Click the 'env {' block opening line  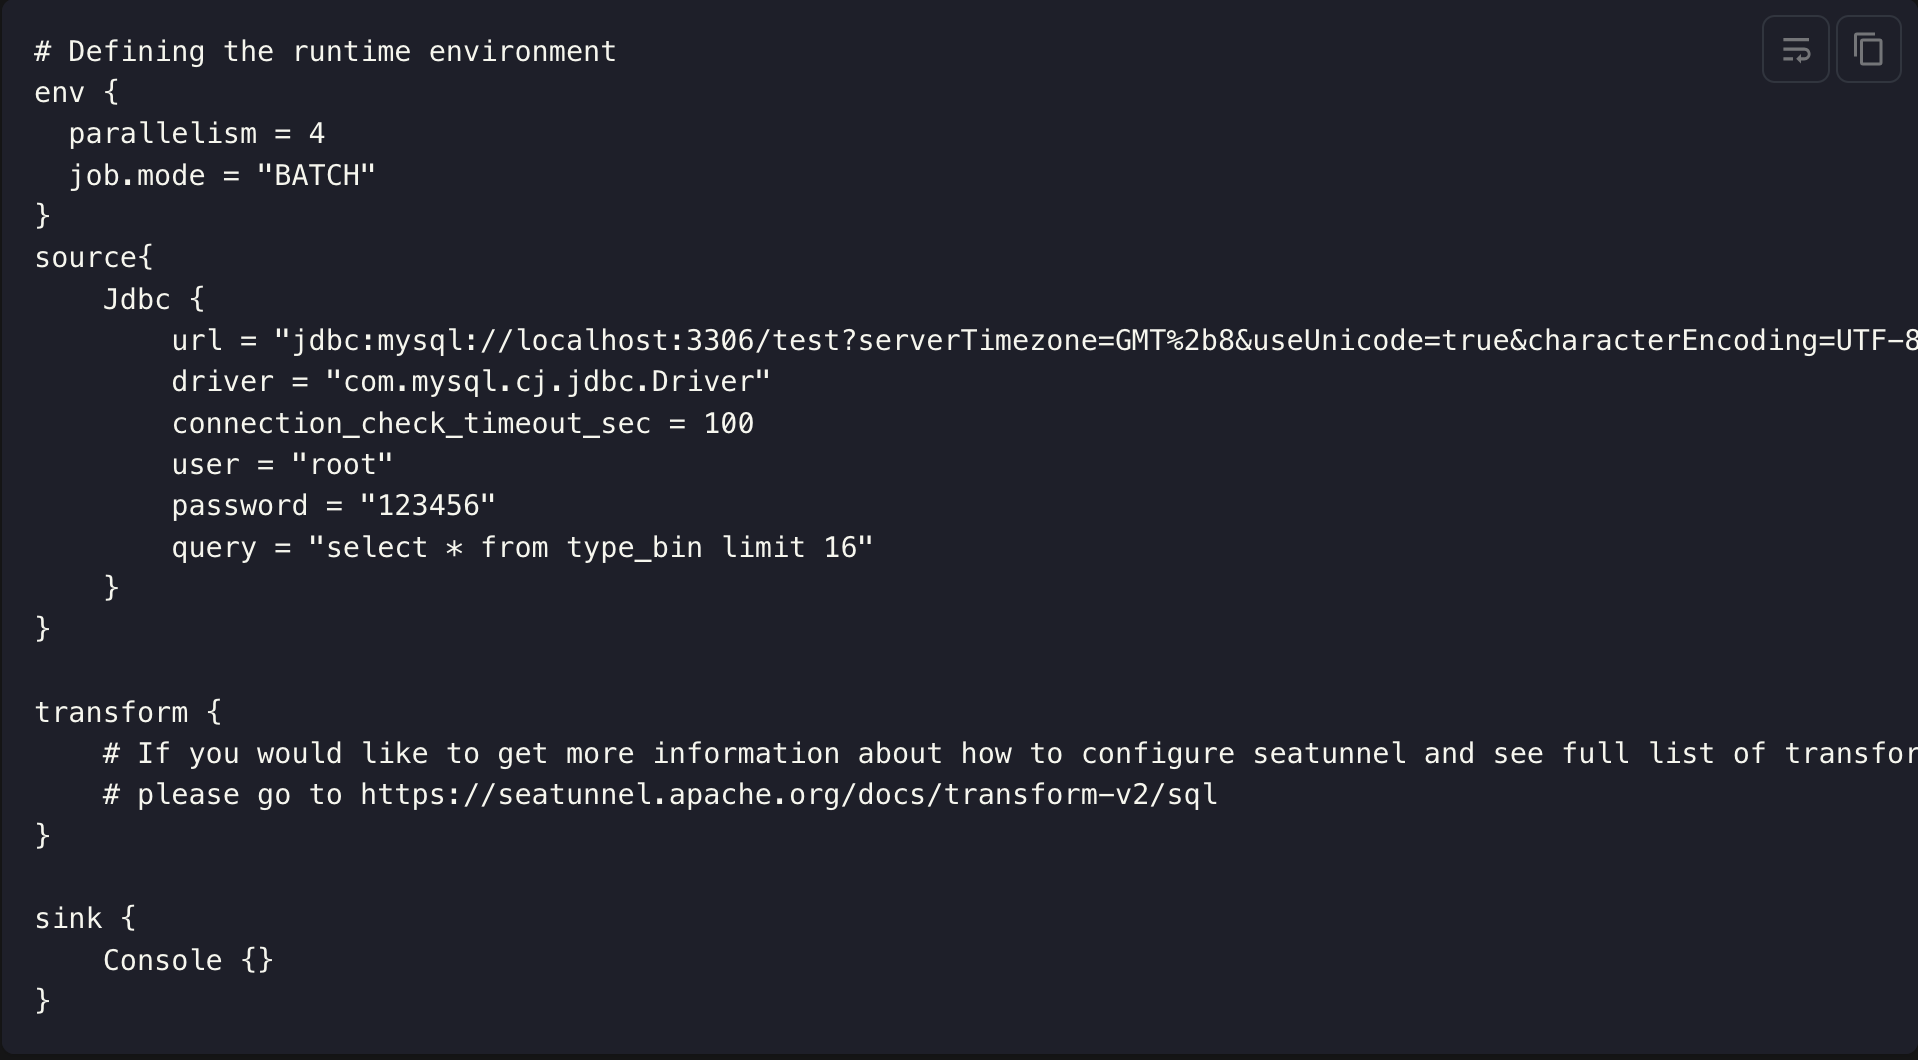tap(77, 93)
